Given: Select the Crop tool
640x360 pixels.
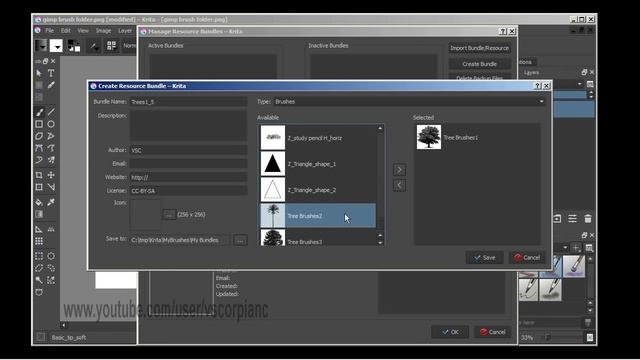Looking at the screenshot, I should (39, 175).
